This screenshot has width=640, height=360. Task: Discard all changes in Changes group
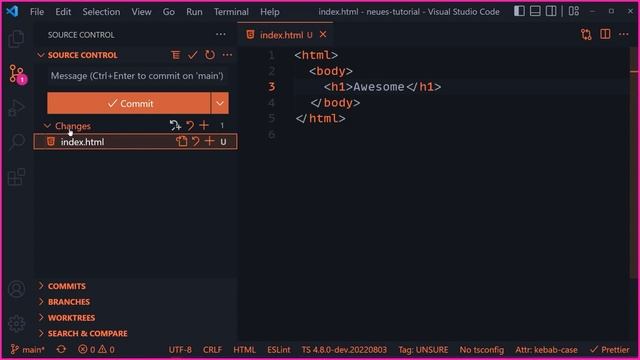(x=190, y=125)
